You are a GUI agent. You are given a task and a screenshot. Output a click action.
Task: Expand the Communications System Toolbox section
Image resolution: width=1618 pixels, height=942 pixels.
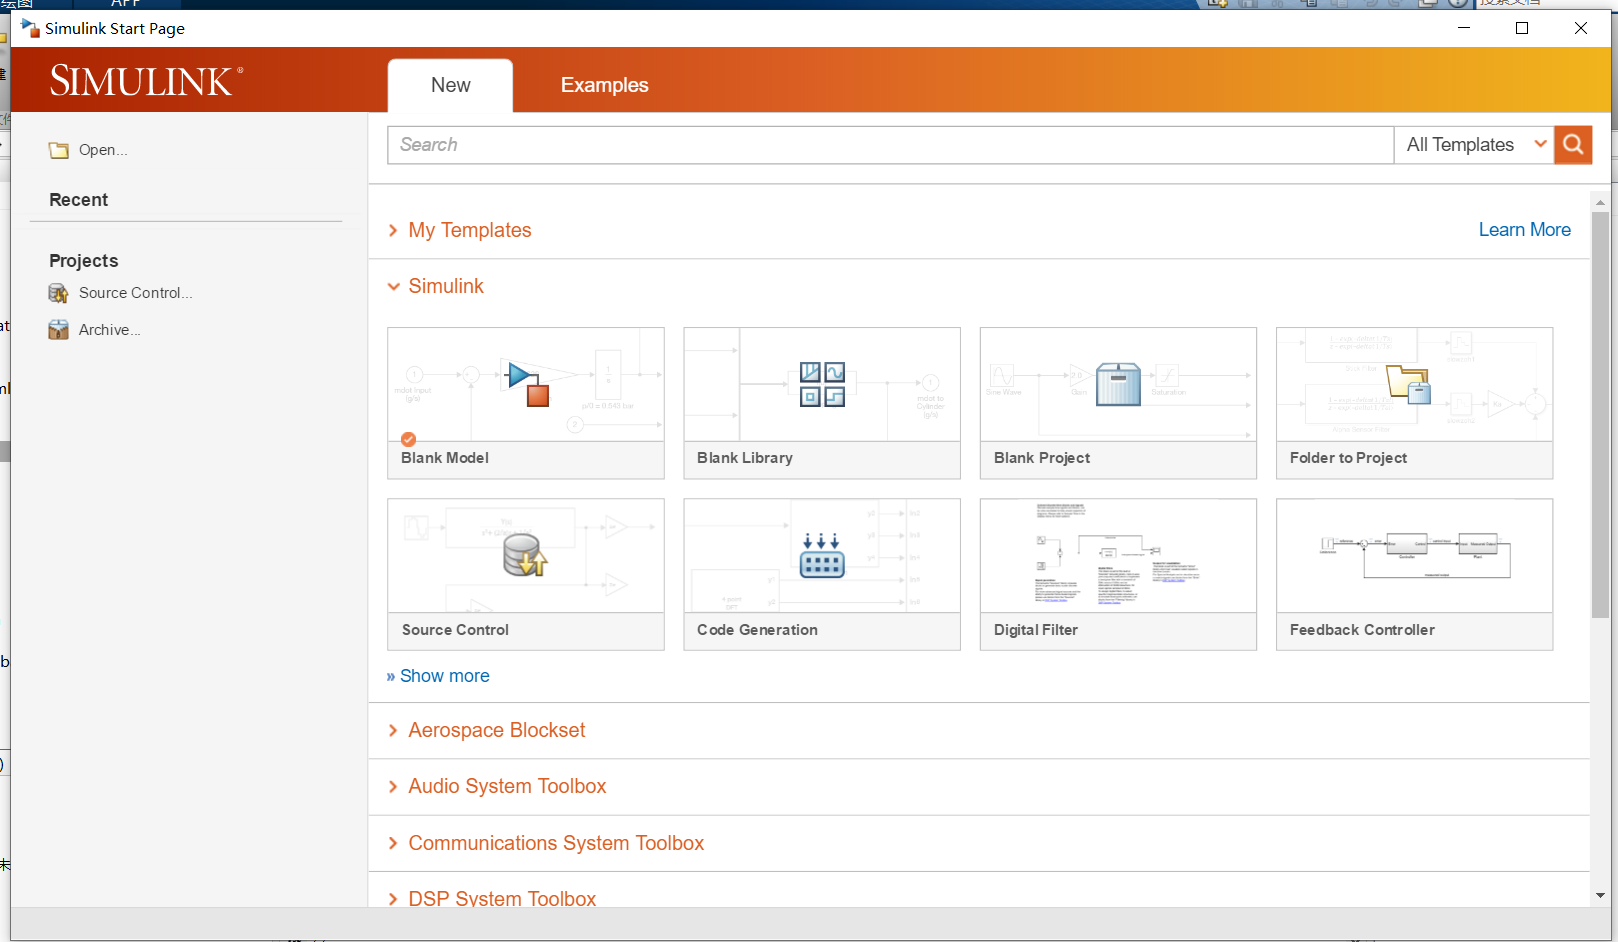tap(546, 843)
